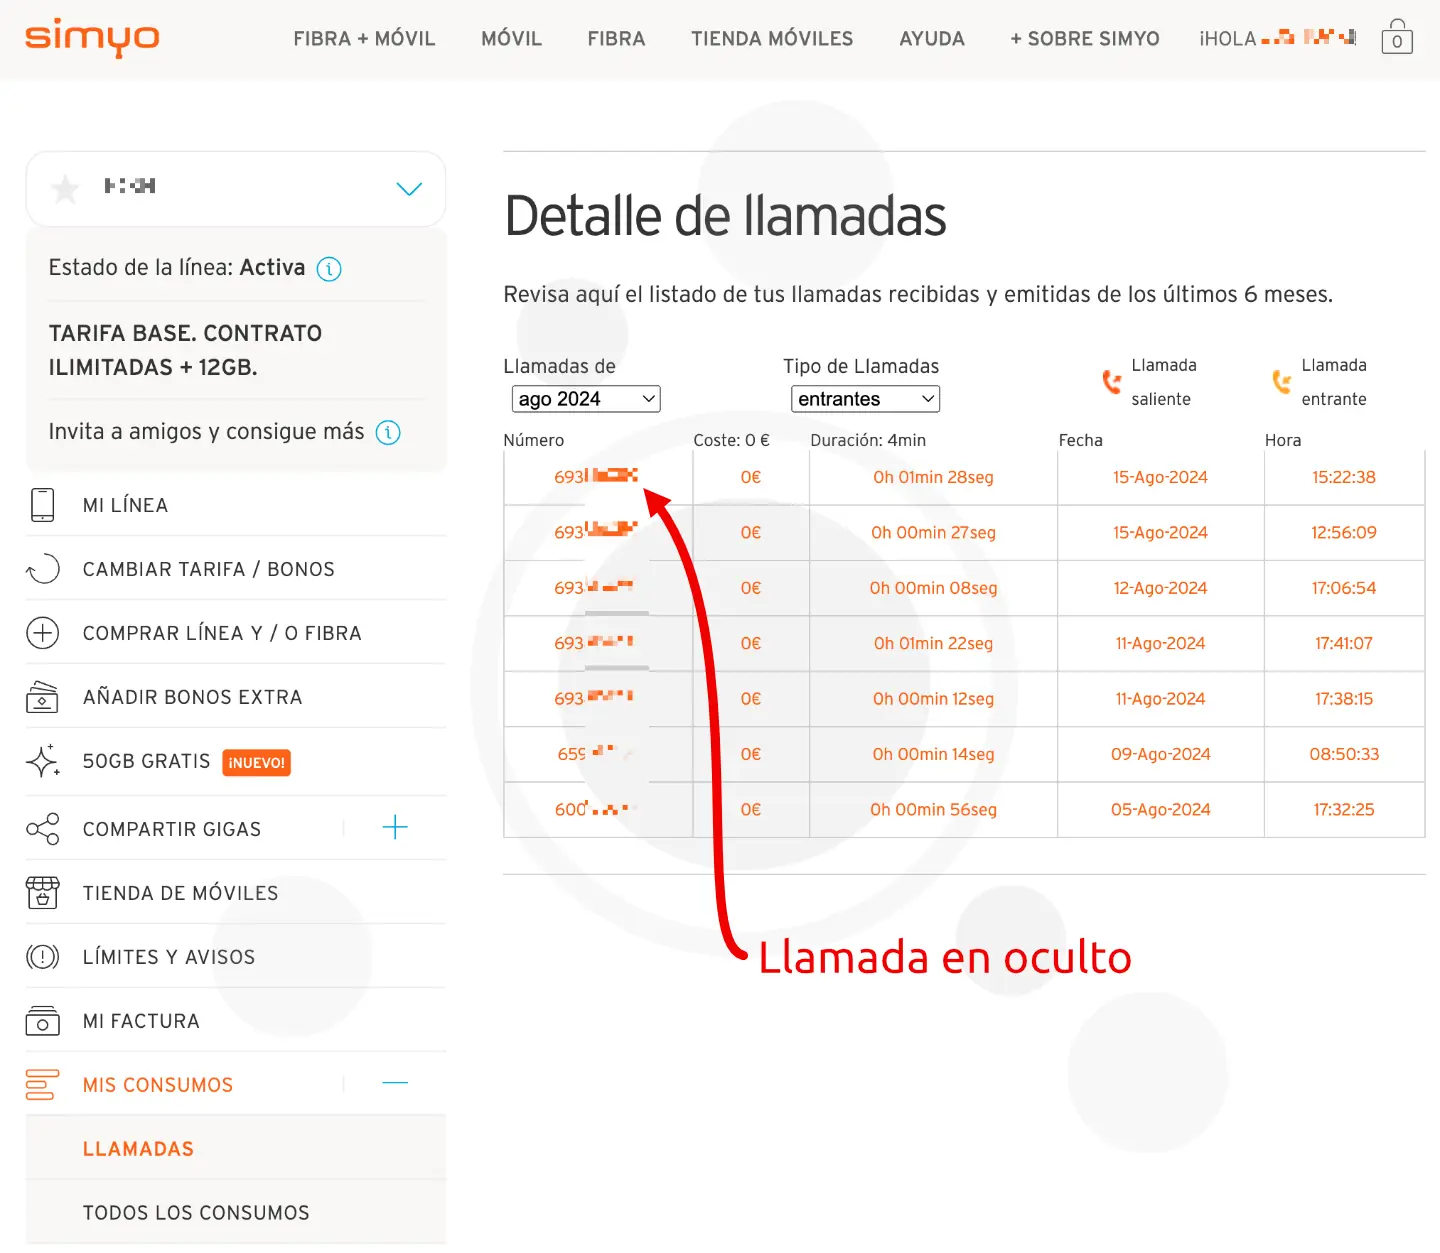Click the alert icon beside Límites y Avisos

pos(42,957)
